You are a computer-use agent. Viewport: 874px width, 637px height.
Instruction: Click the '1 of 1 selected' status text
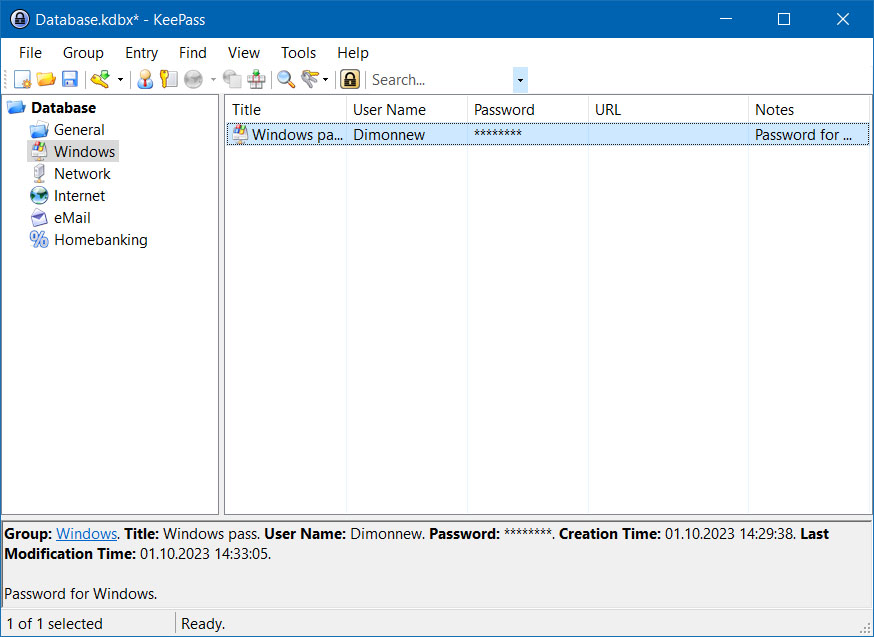click(x=55, y=624)
